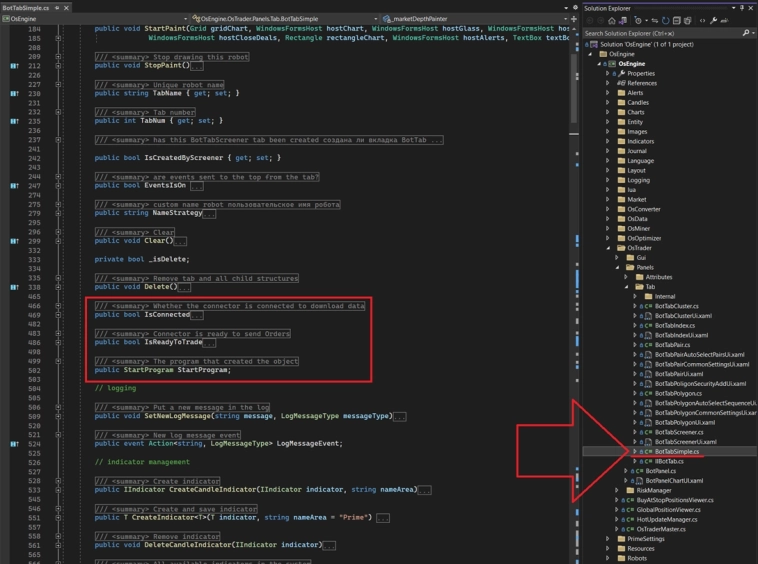Click the Refresh icon in Solution Explorer

pyautogui.click(x=665, y=20)
